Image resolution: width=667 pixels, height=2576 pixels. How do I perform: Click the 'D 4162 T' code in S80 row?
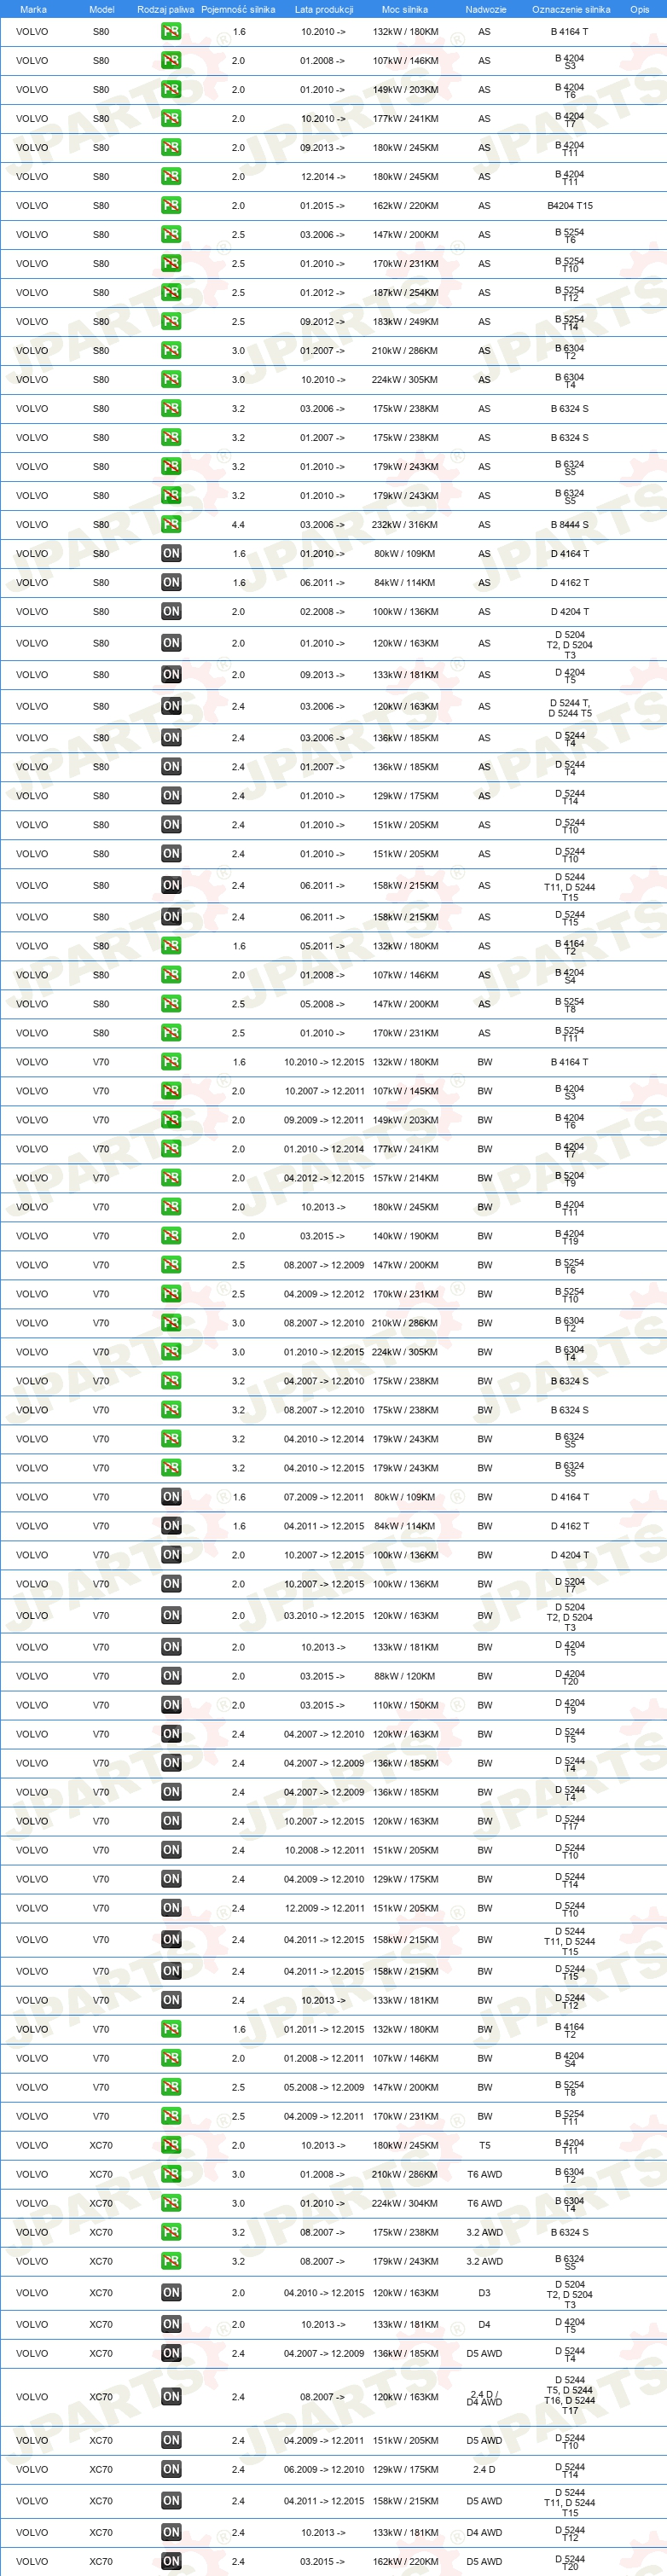(570, 582)
